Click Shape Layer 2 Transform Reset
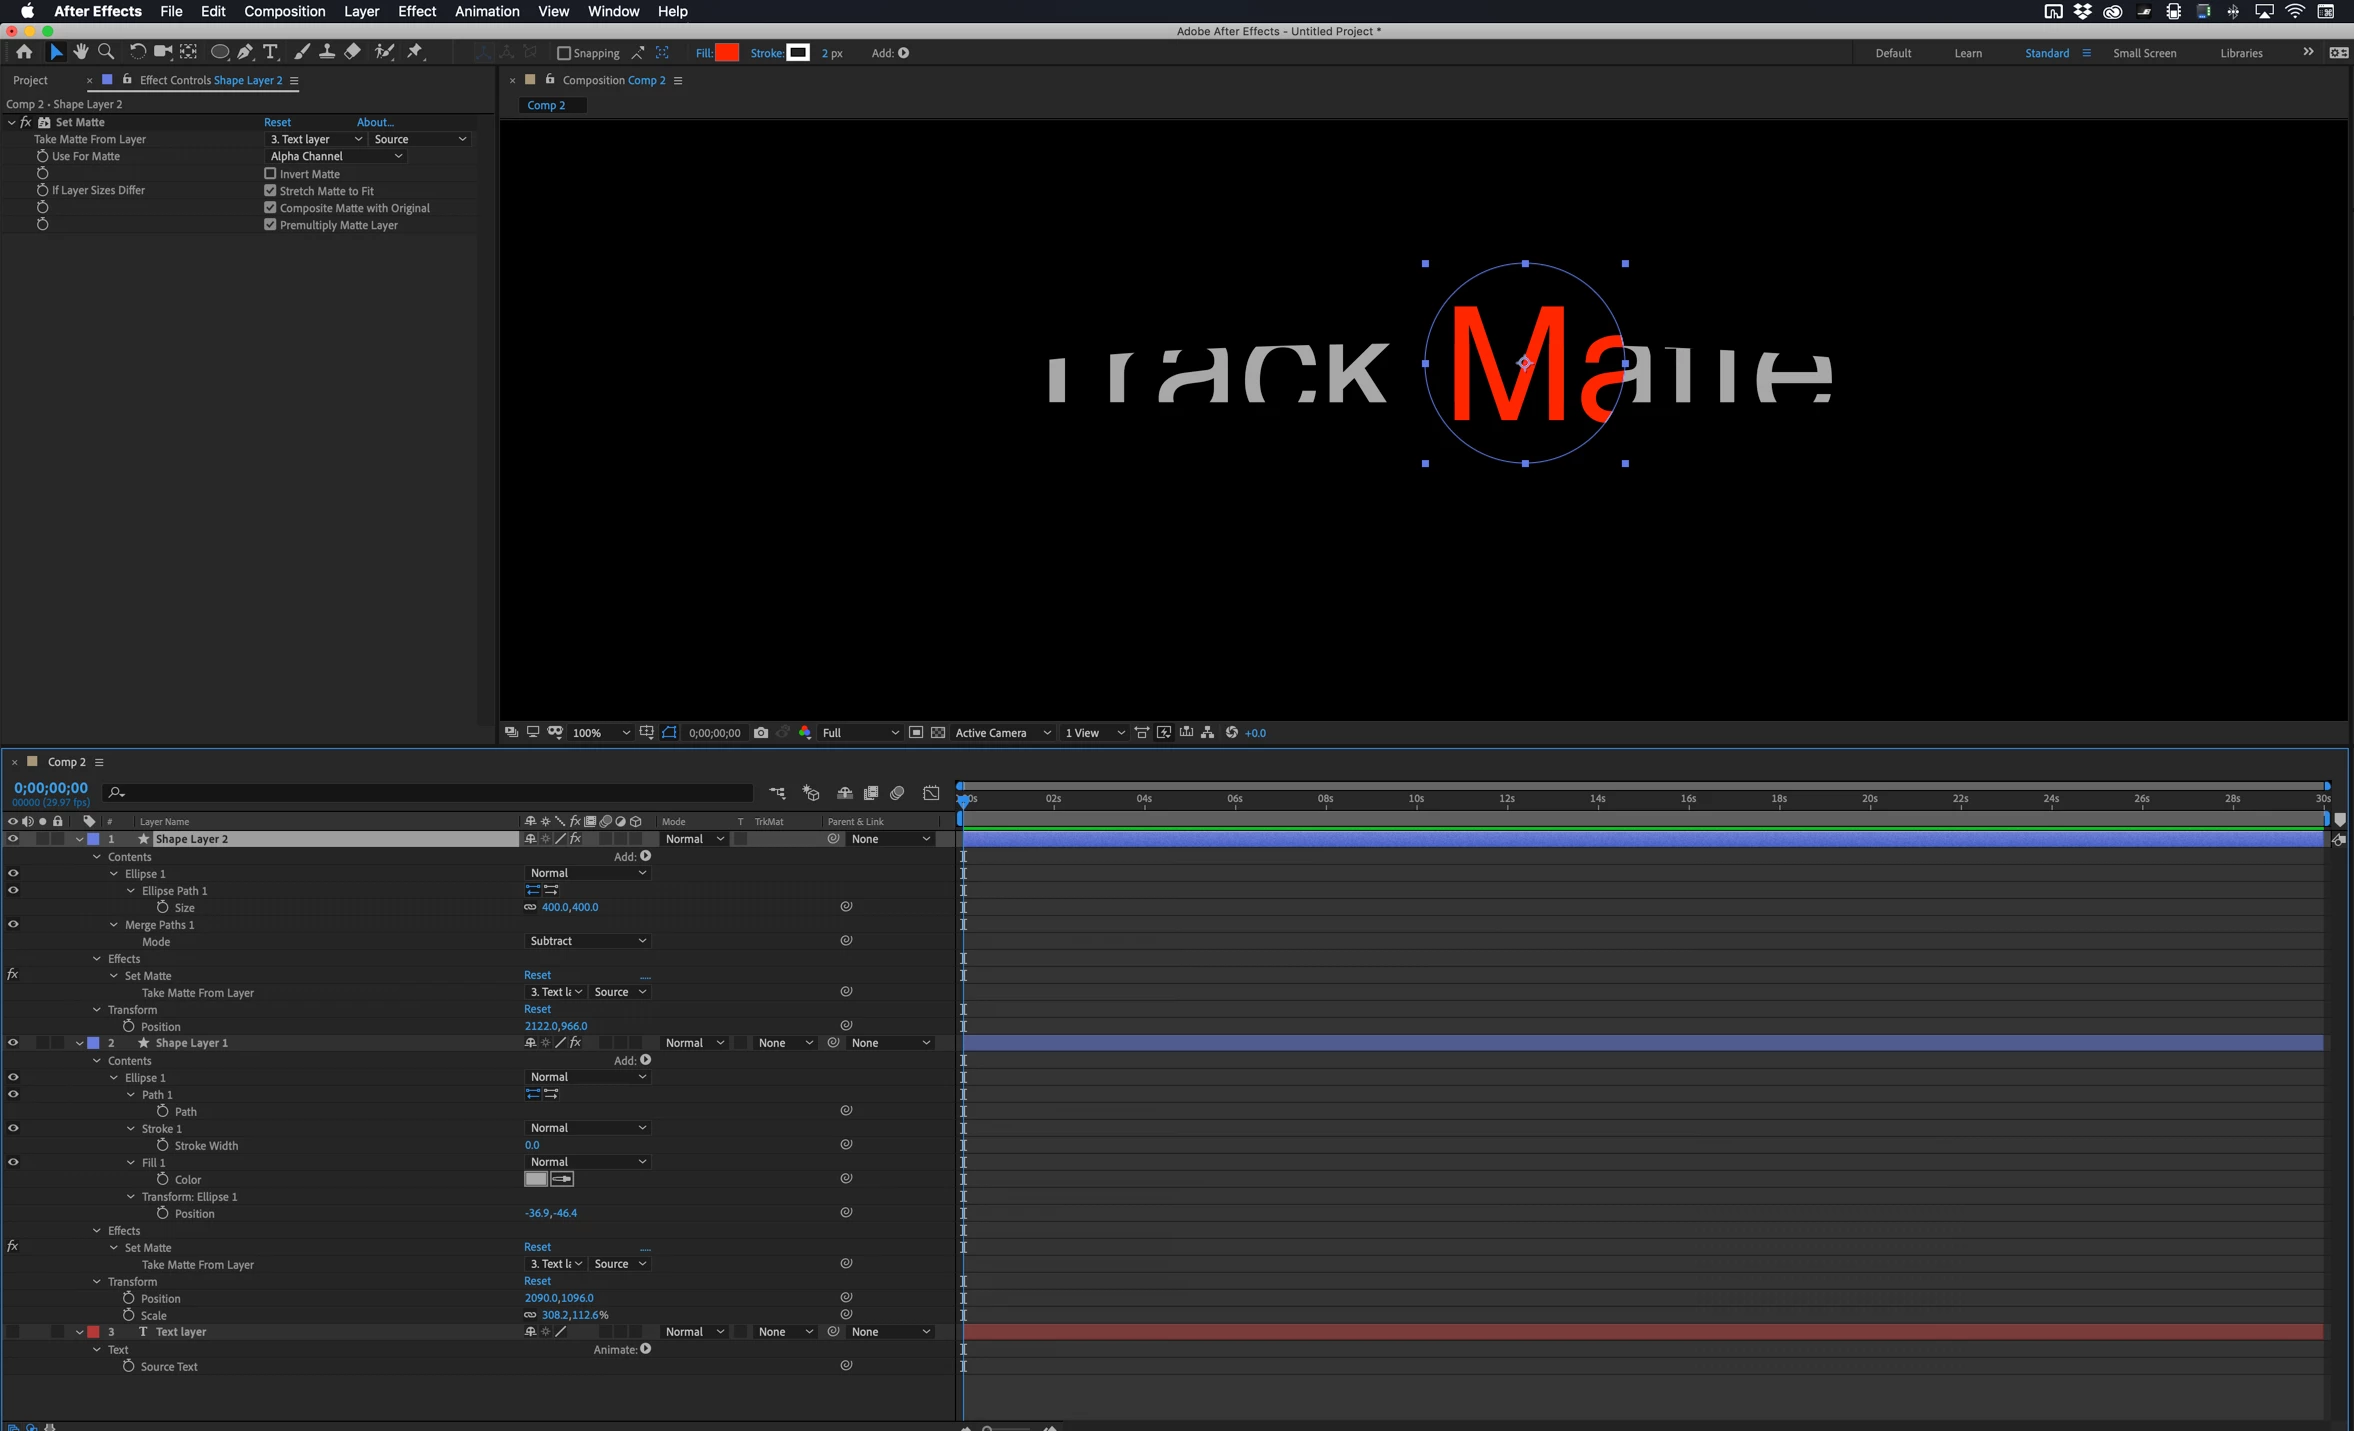This screenshot has height=1431, width=2354. [537, 1009]
